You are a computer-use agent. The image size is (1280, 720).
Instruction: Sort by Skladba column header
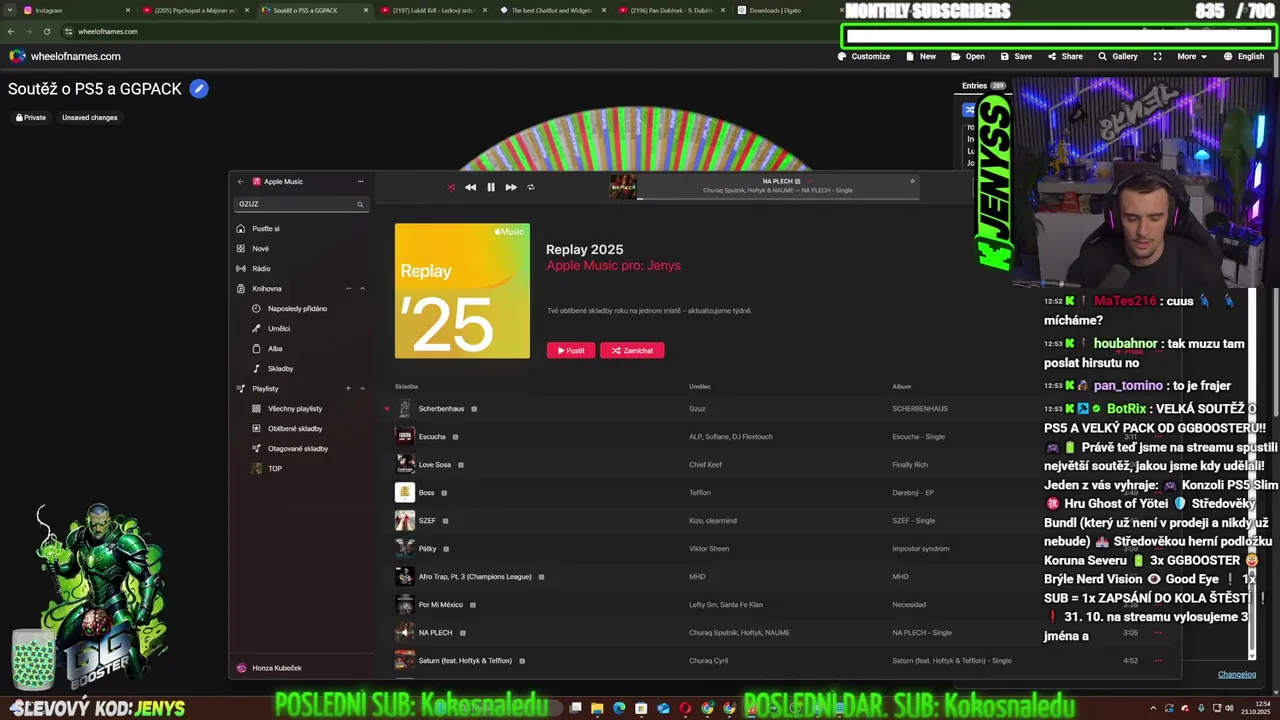click(x=406, y=387)
